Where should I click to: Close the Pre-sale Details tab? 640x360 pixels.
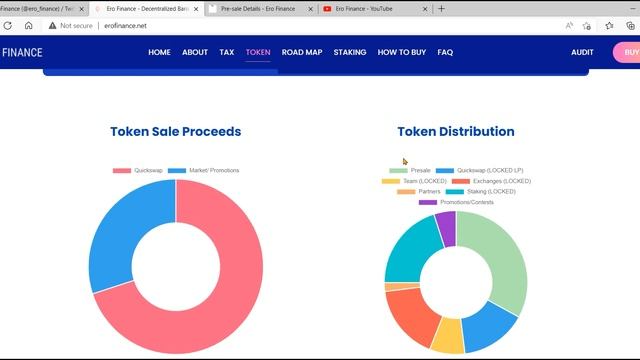tap(311, 9)
